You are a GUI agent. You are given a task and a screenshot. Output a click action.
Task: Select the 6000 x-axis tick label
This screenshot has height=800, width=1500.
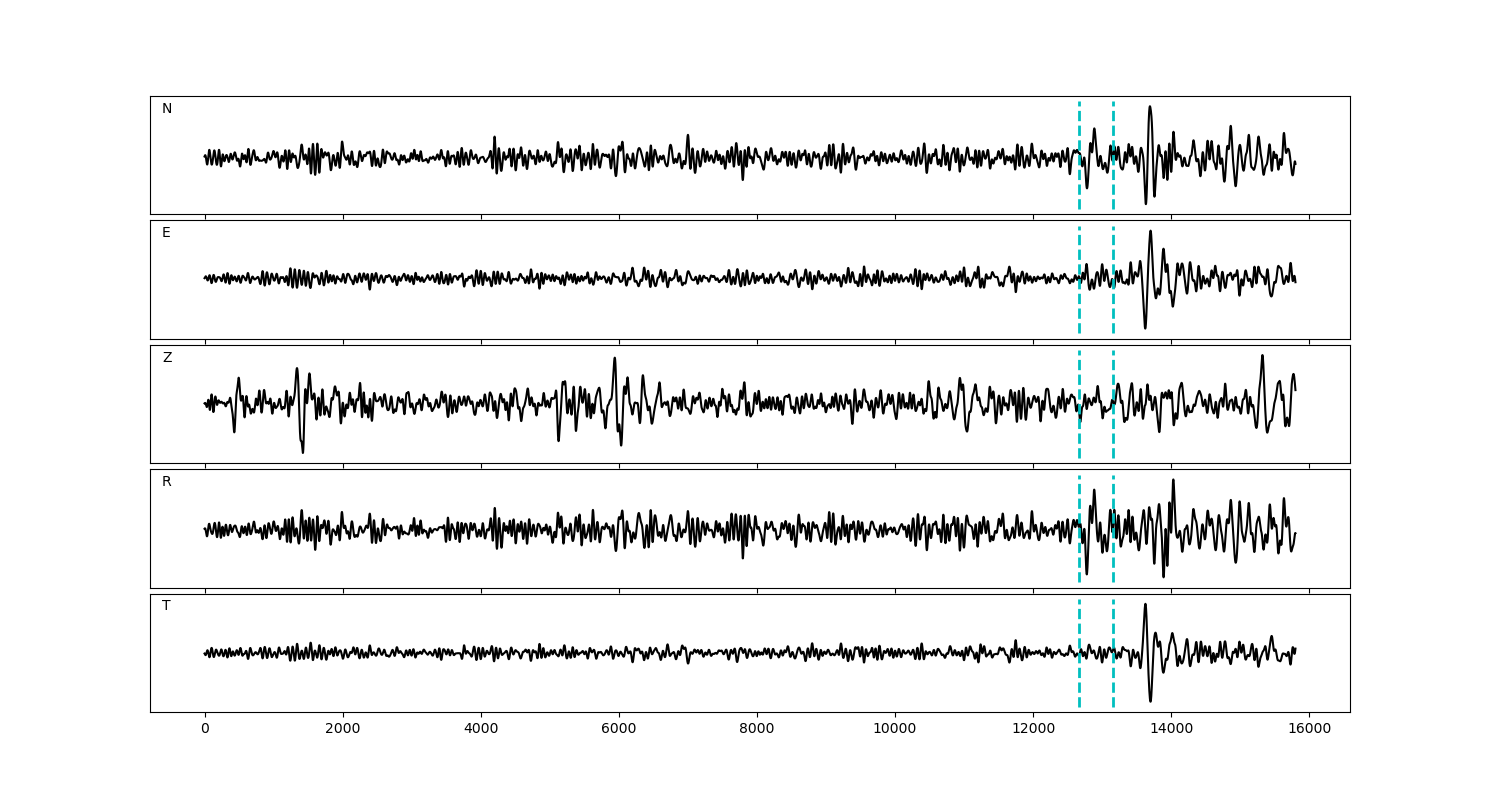[619, 730]
